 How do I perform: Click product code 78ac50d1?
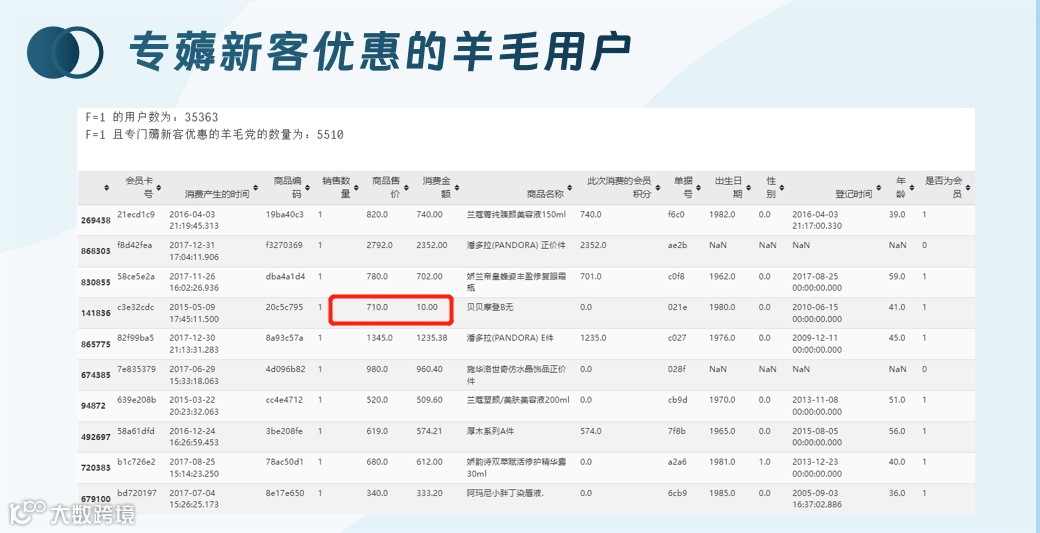tap(285, 462)
